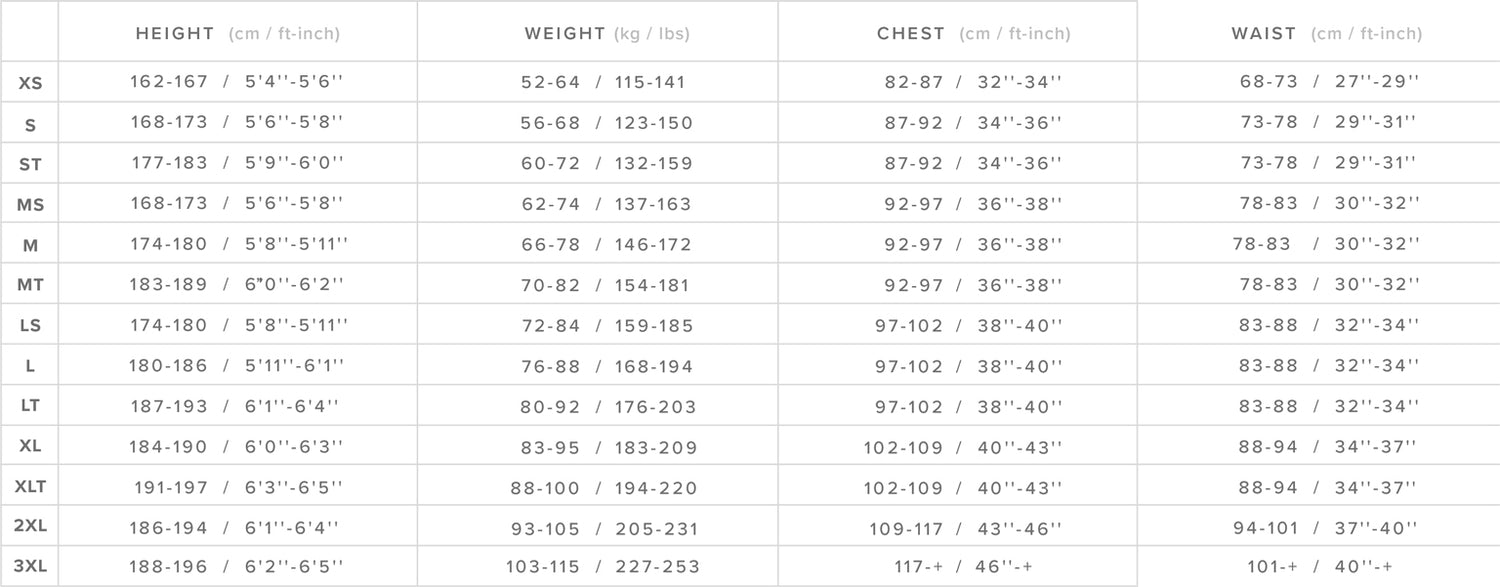Viewport: 1500px width, 587px height.
Task: Click the 2XL size row label
Action: (x=30, y=528)
